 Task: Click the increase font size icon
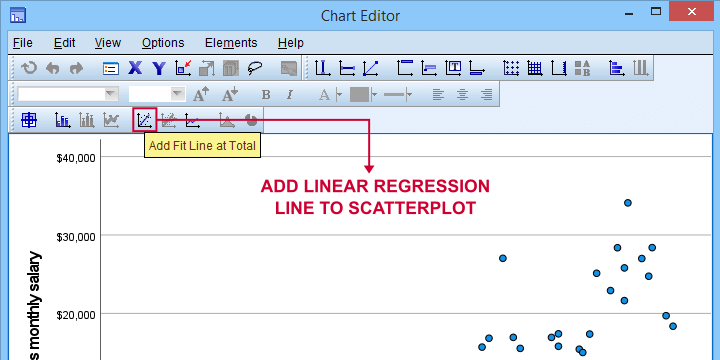click(201, 95)
